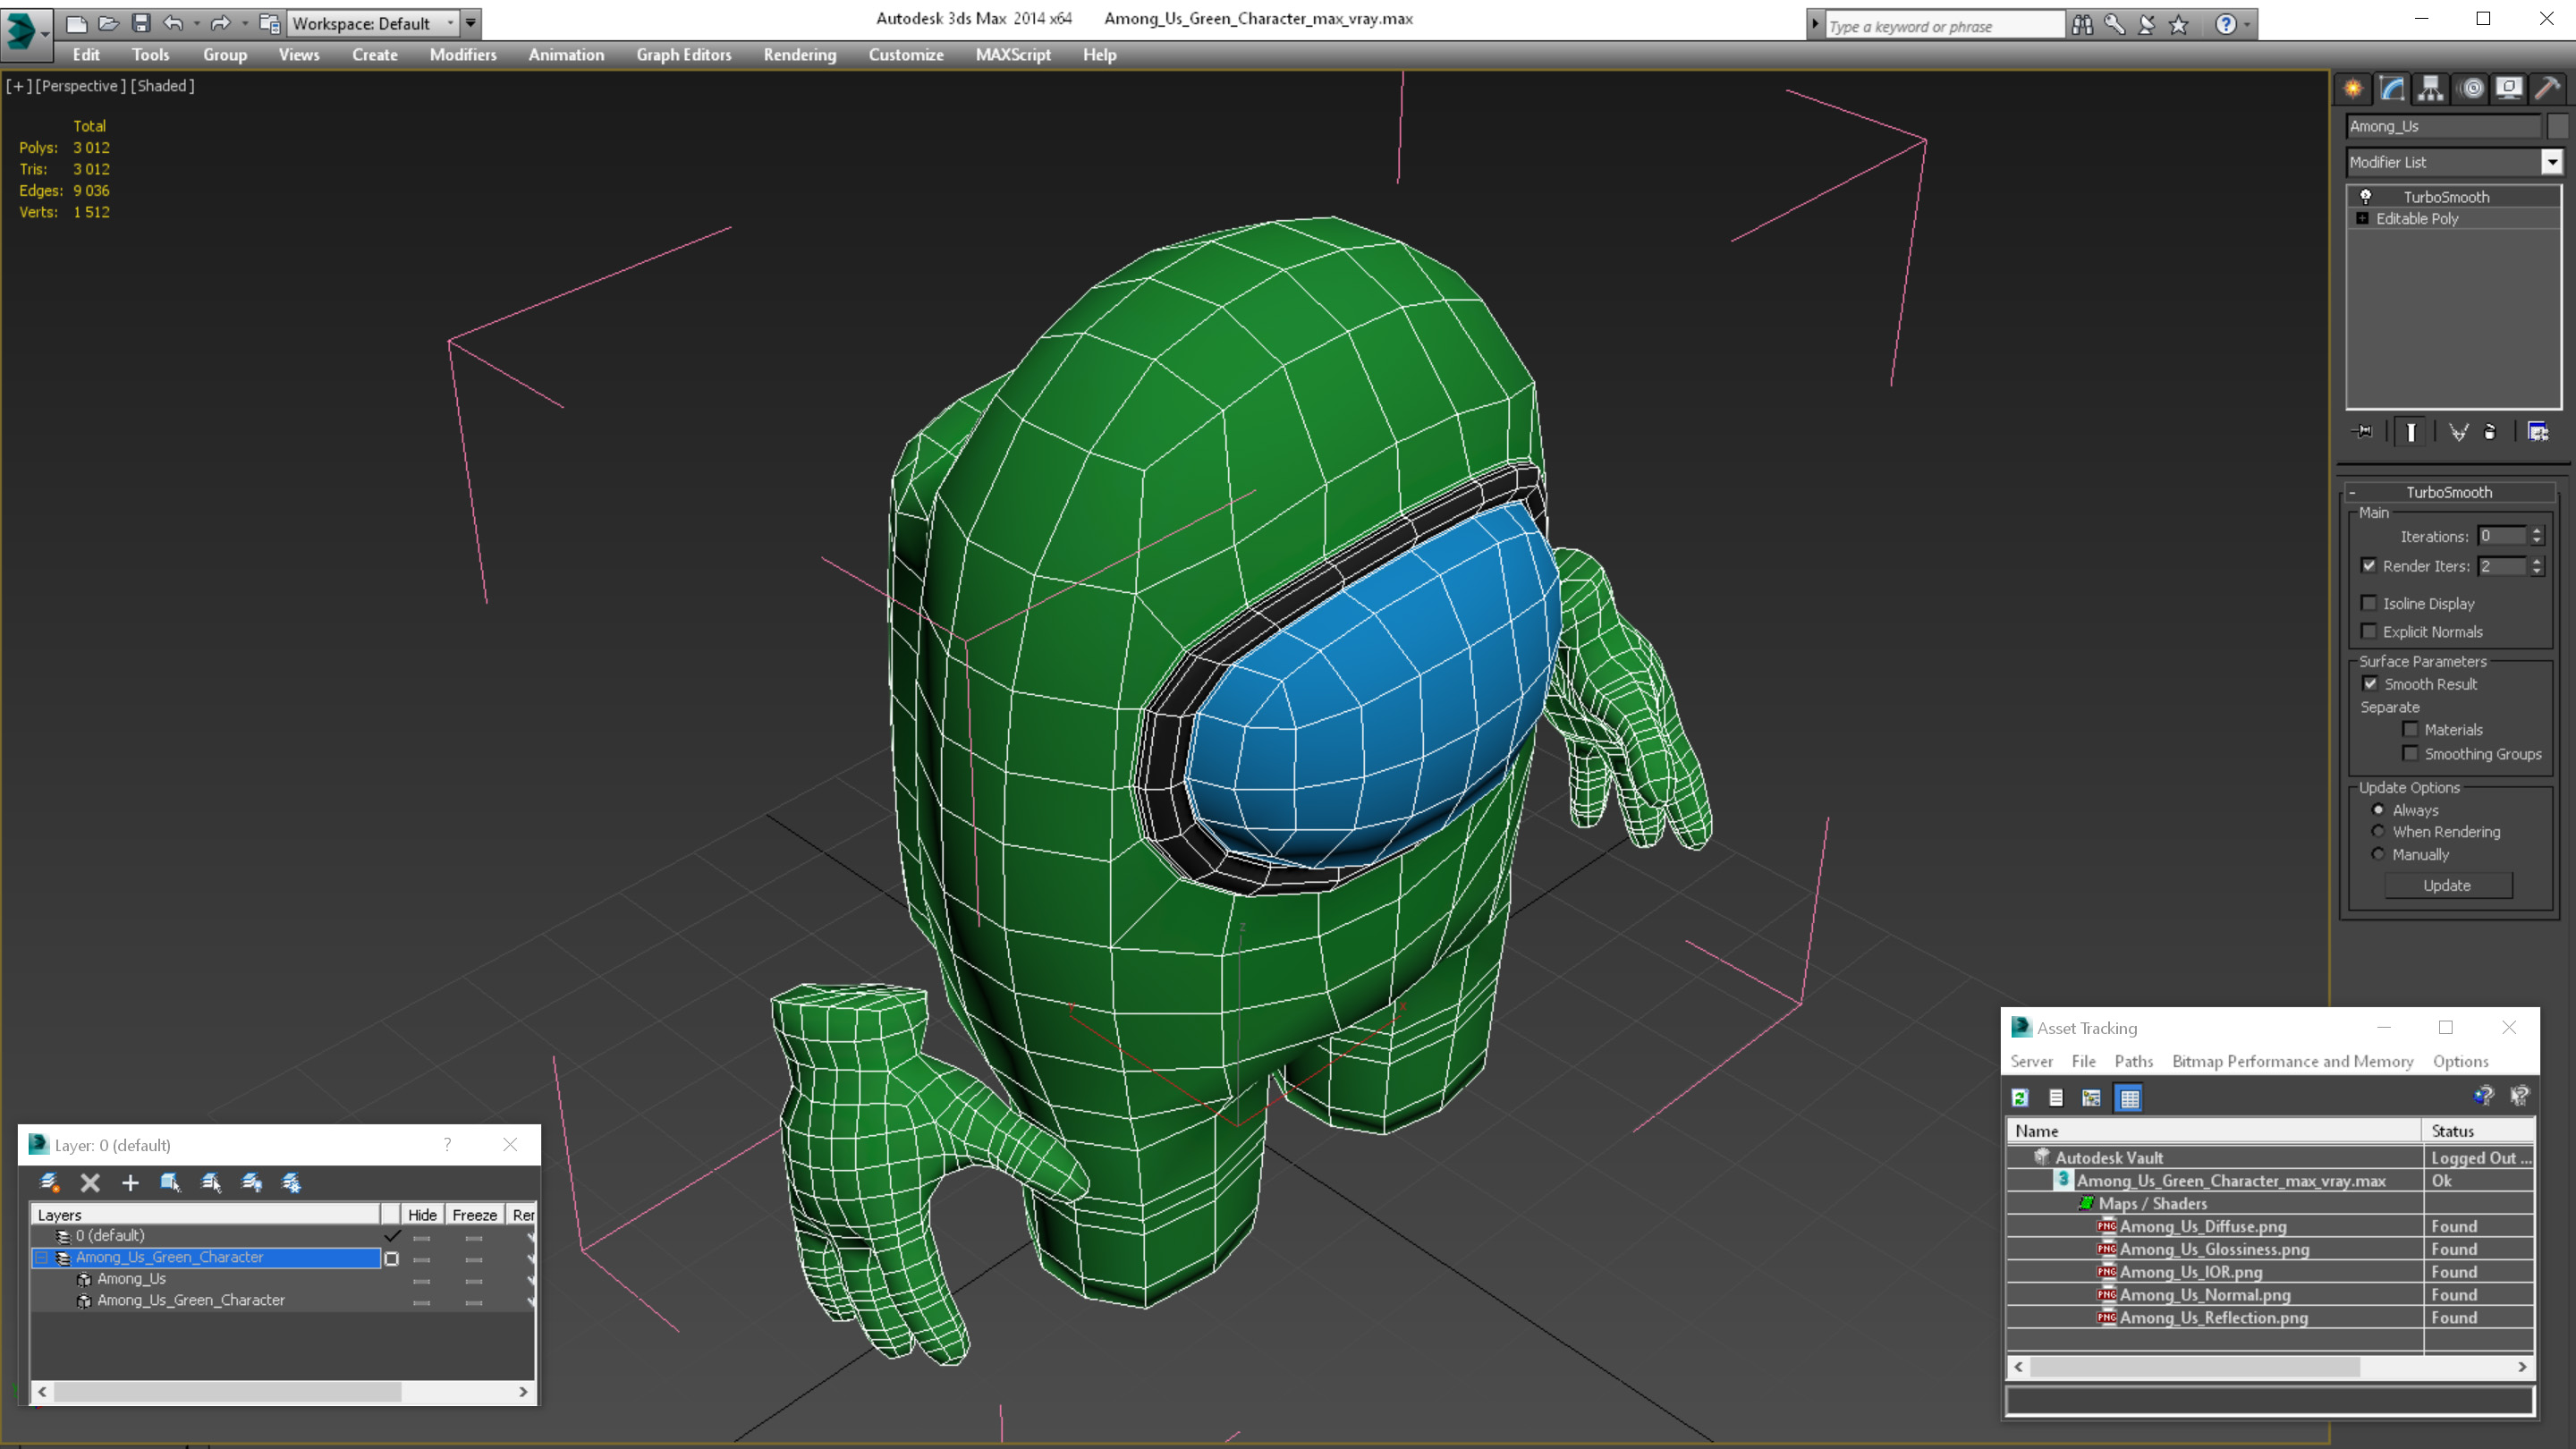Open the Create command panel tab

coord(2353,88)
